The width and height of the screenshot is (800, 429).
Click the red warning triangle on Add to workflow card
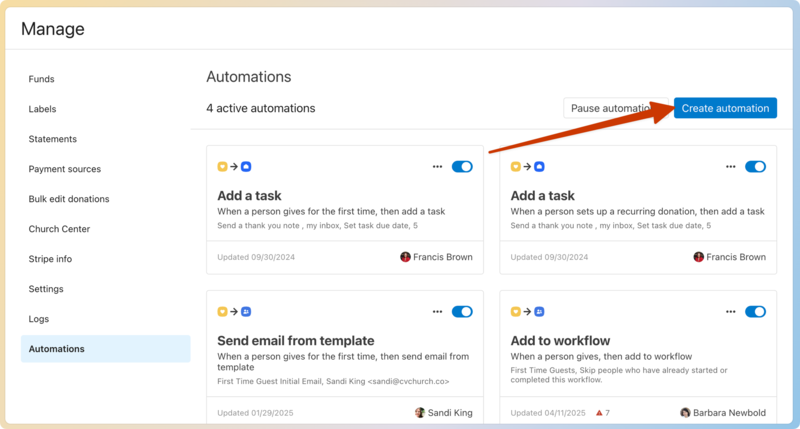599,413
